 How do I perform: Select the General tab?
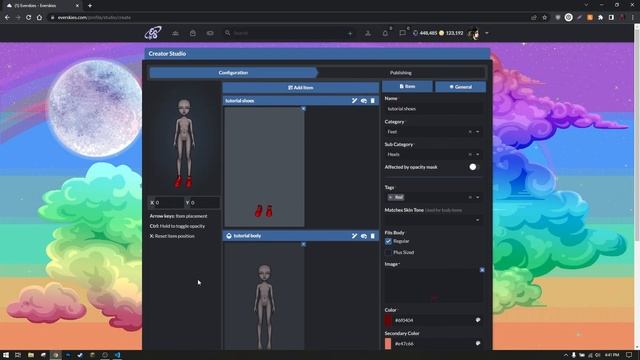click(x=460, y=87)
